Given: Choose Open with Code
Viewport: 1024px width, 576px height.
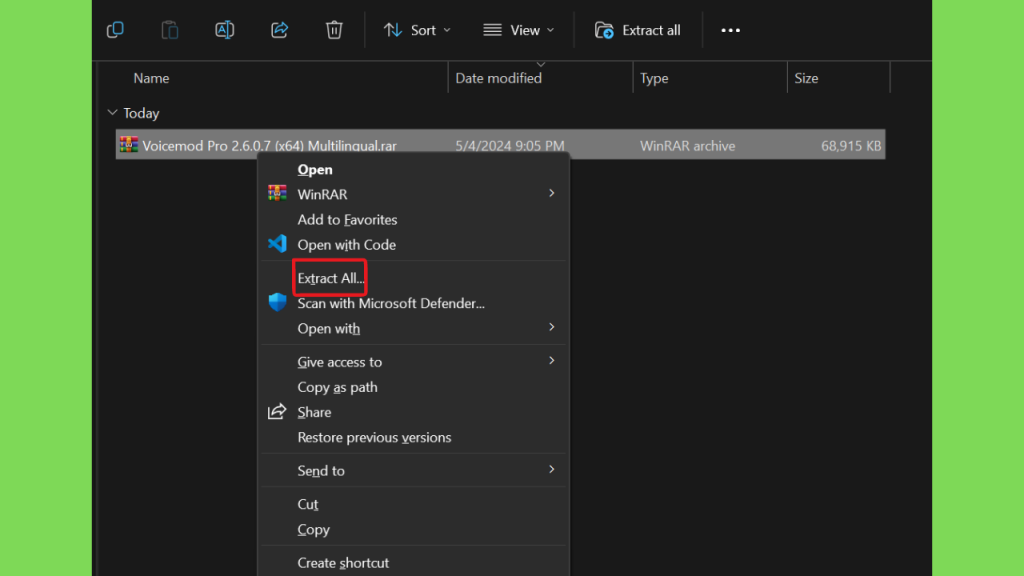Looking at the screenshot, I should (346, 245).
